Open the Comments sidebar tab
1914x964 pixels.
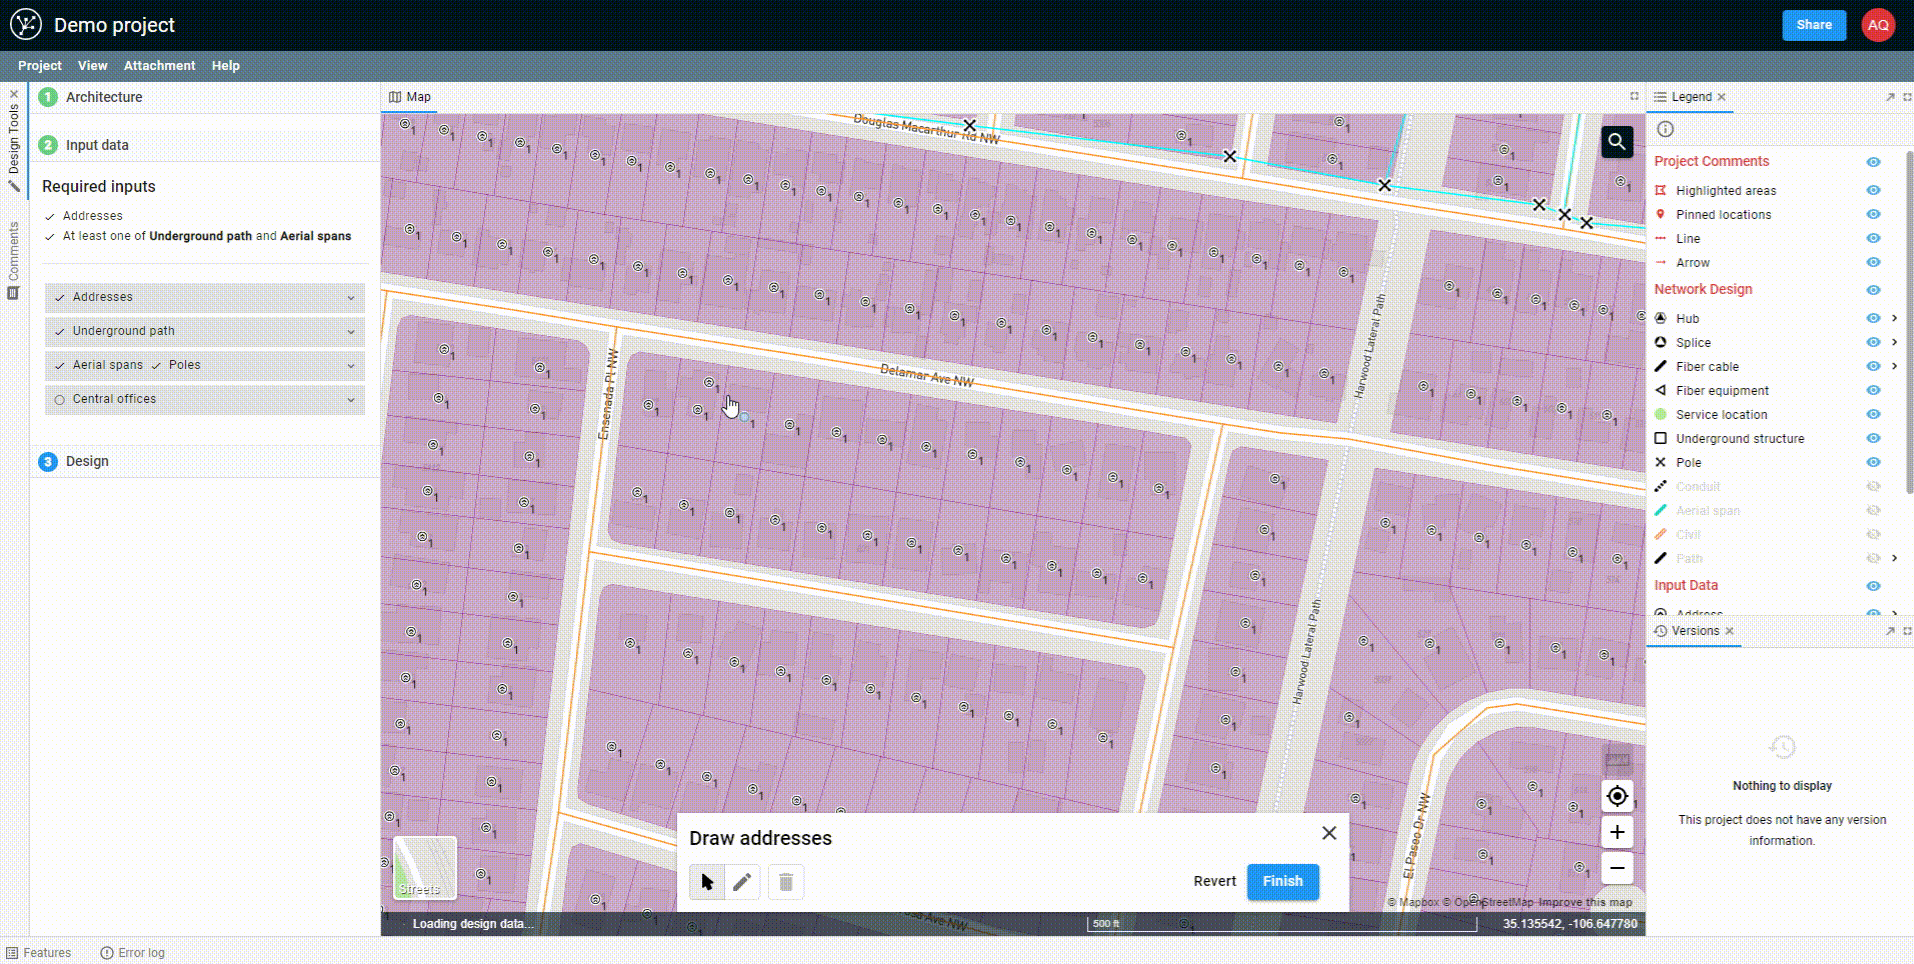[x=14, y=259]
